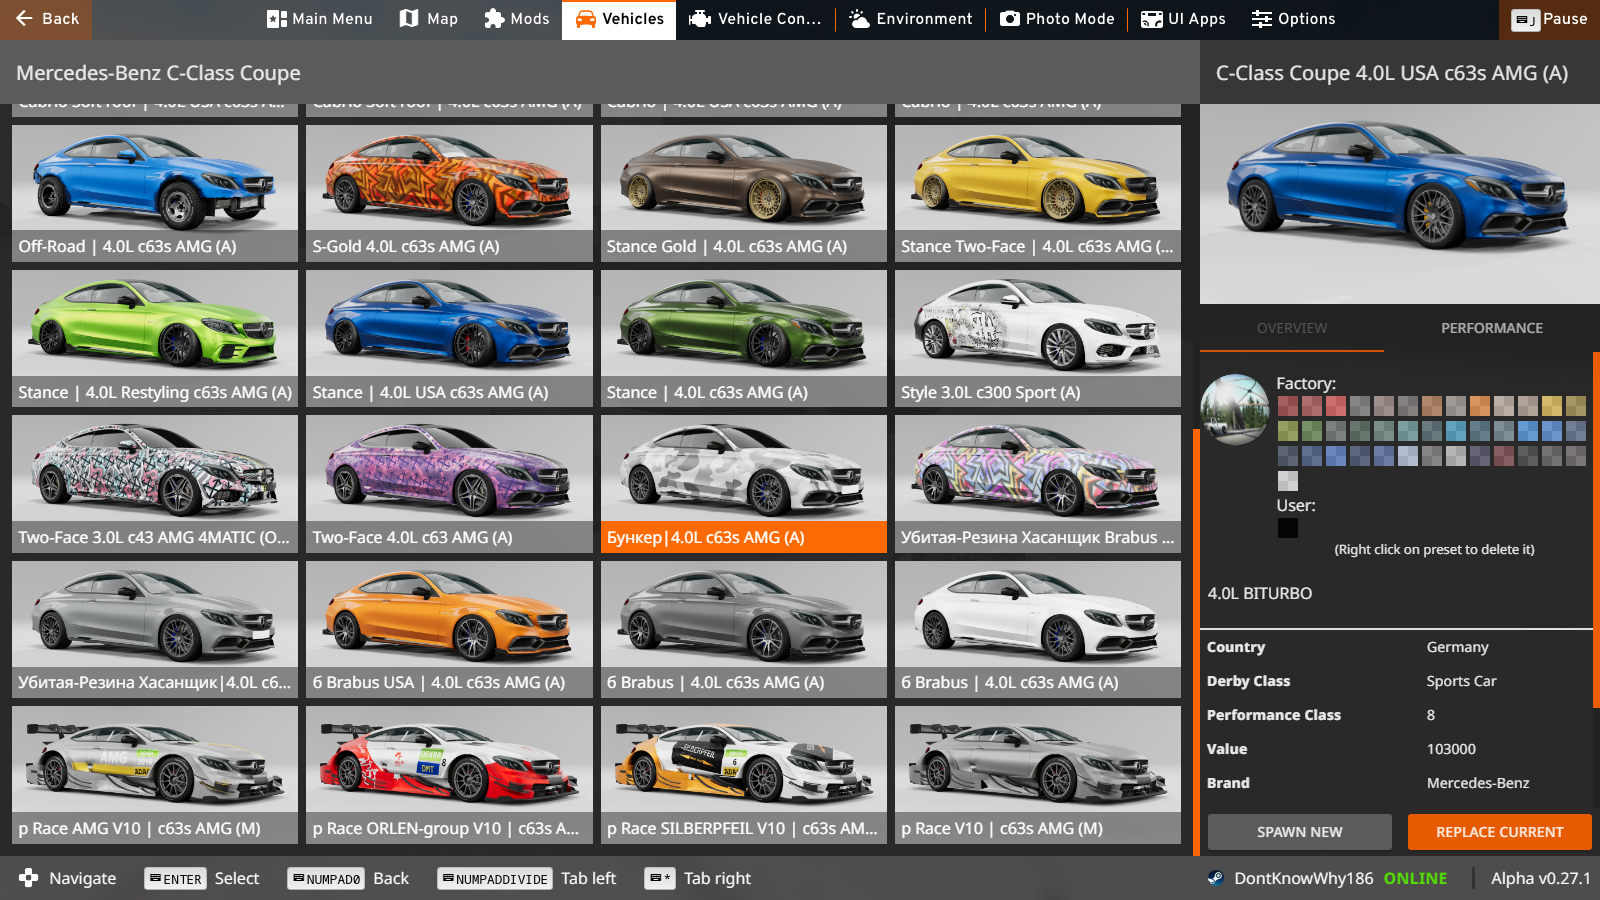Switch to the Performance tab

point(1492,328)
